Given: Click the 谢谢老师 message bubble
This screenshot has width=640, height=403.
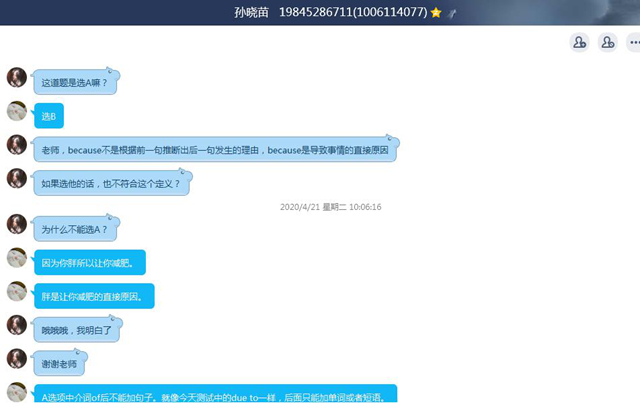Looking at the screenshot, I should [60, 363].
